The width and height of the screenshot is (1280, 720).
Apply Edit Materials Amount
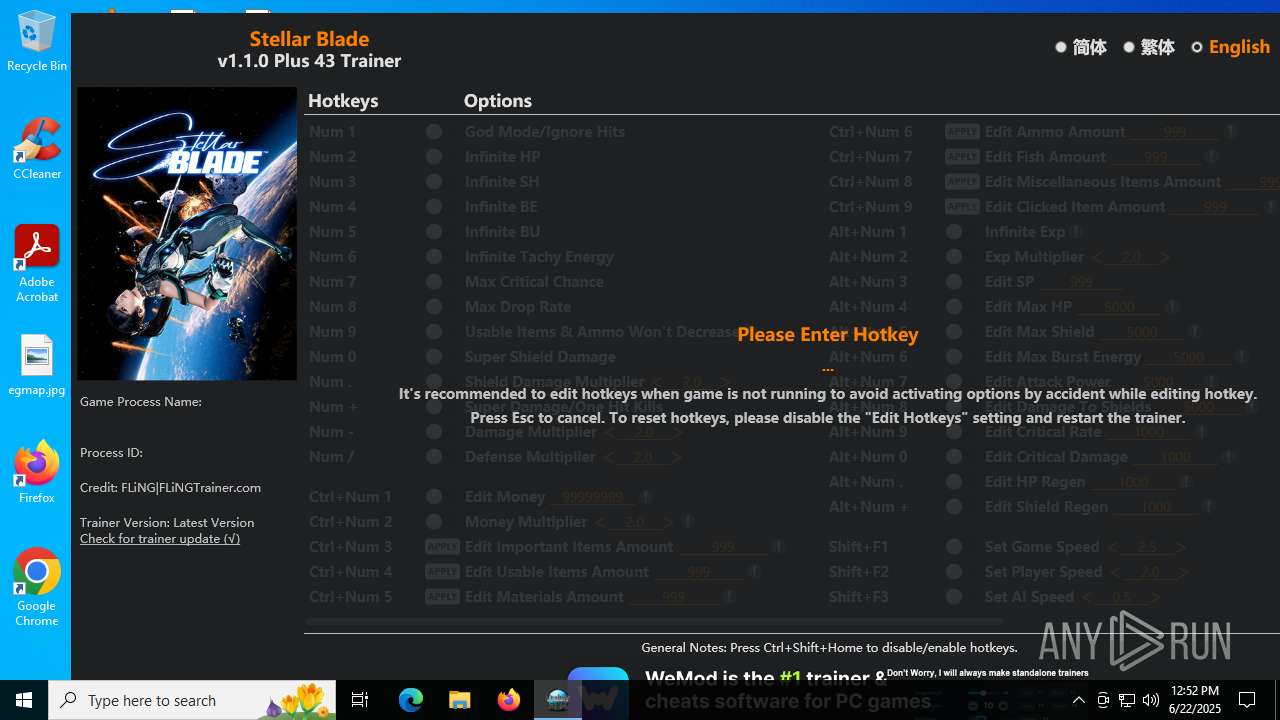point(442,597)
